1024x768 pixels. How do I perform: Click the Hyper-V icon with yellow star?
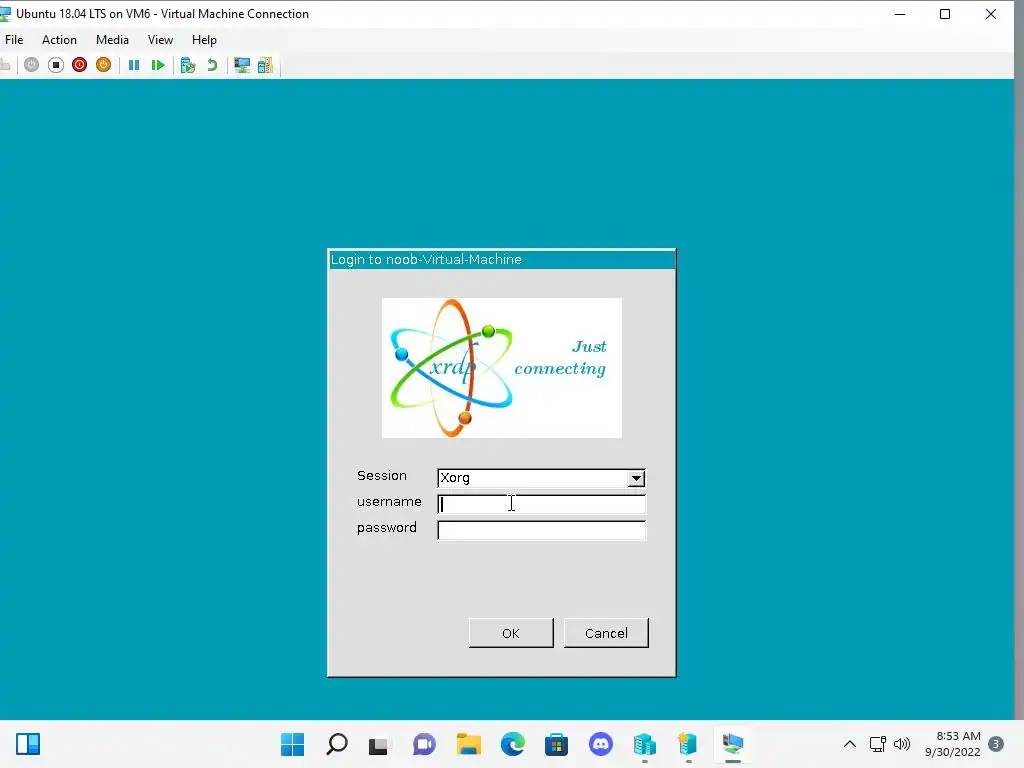688,744
